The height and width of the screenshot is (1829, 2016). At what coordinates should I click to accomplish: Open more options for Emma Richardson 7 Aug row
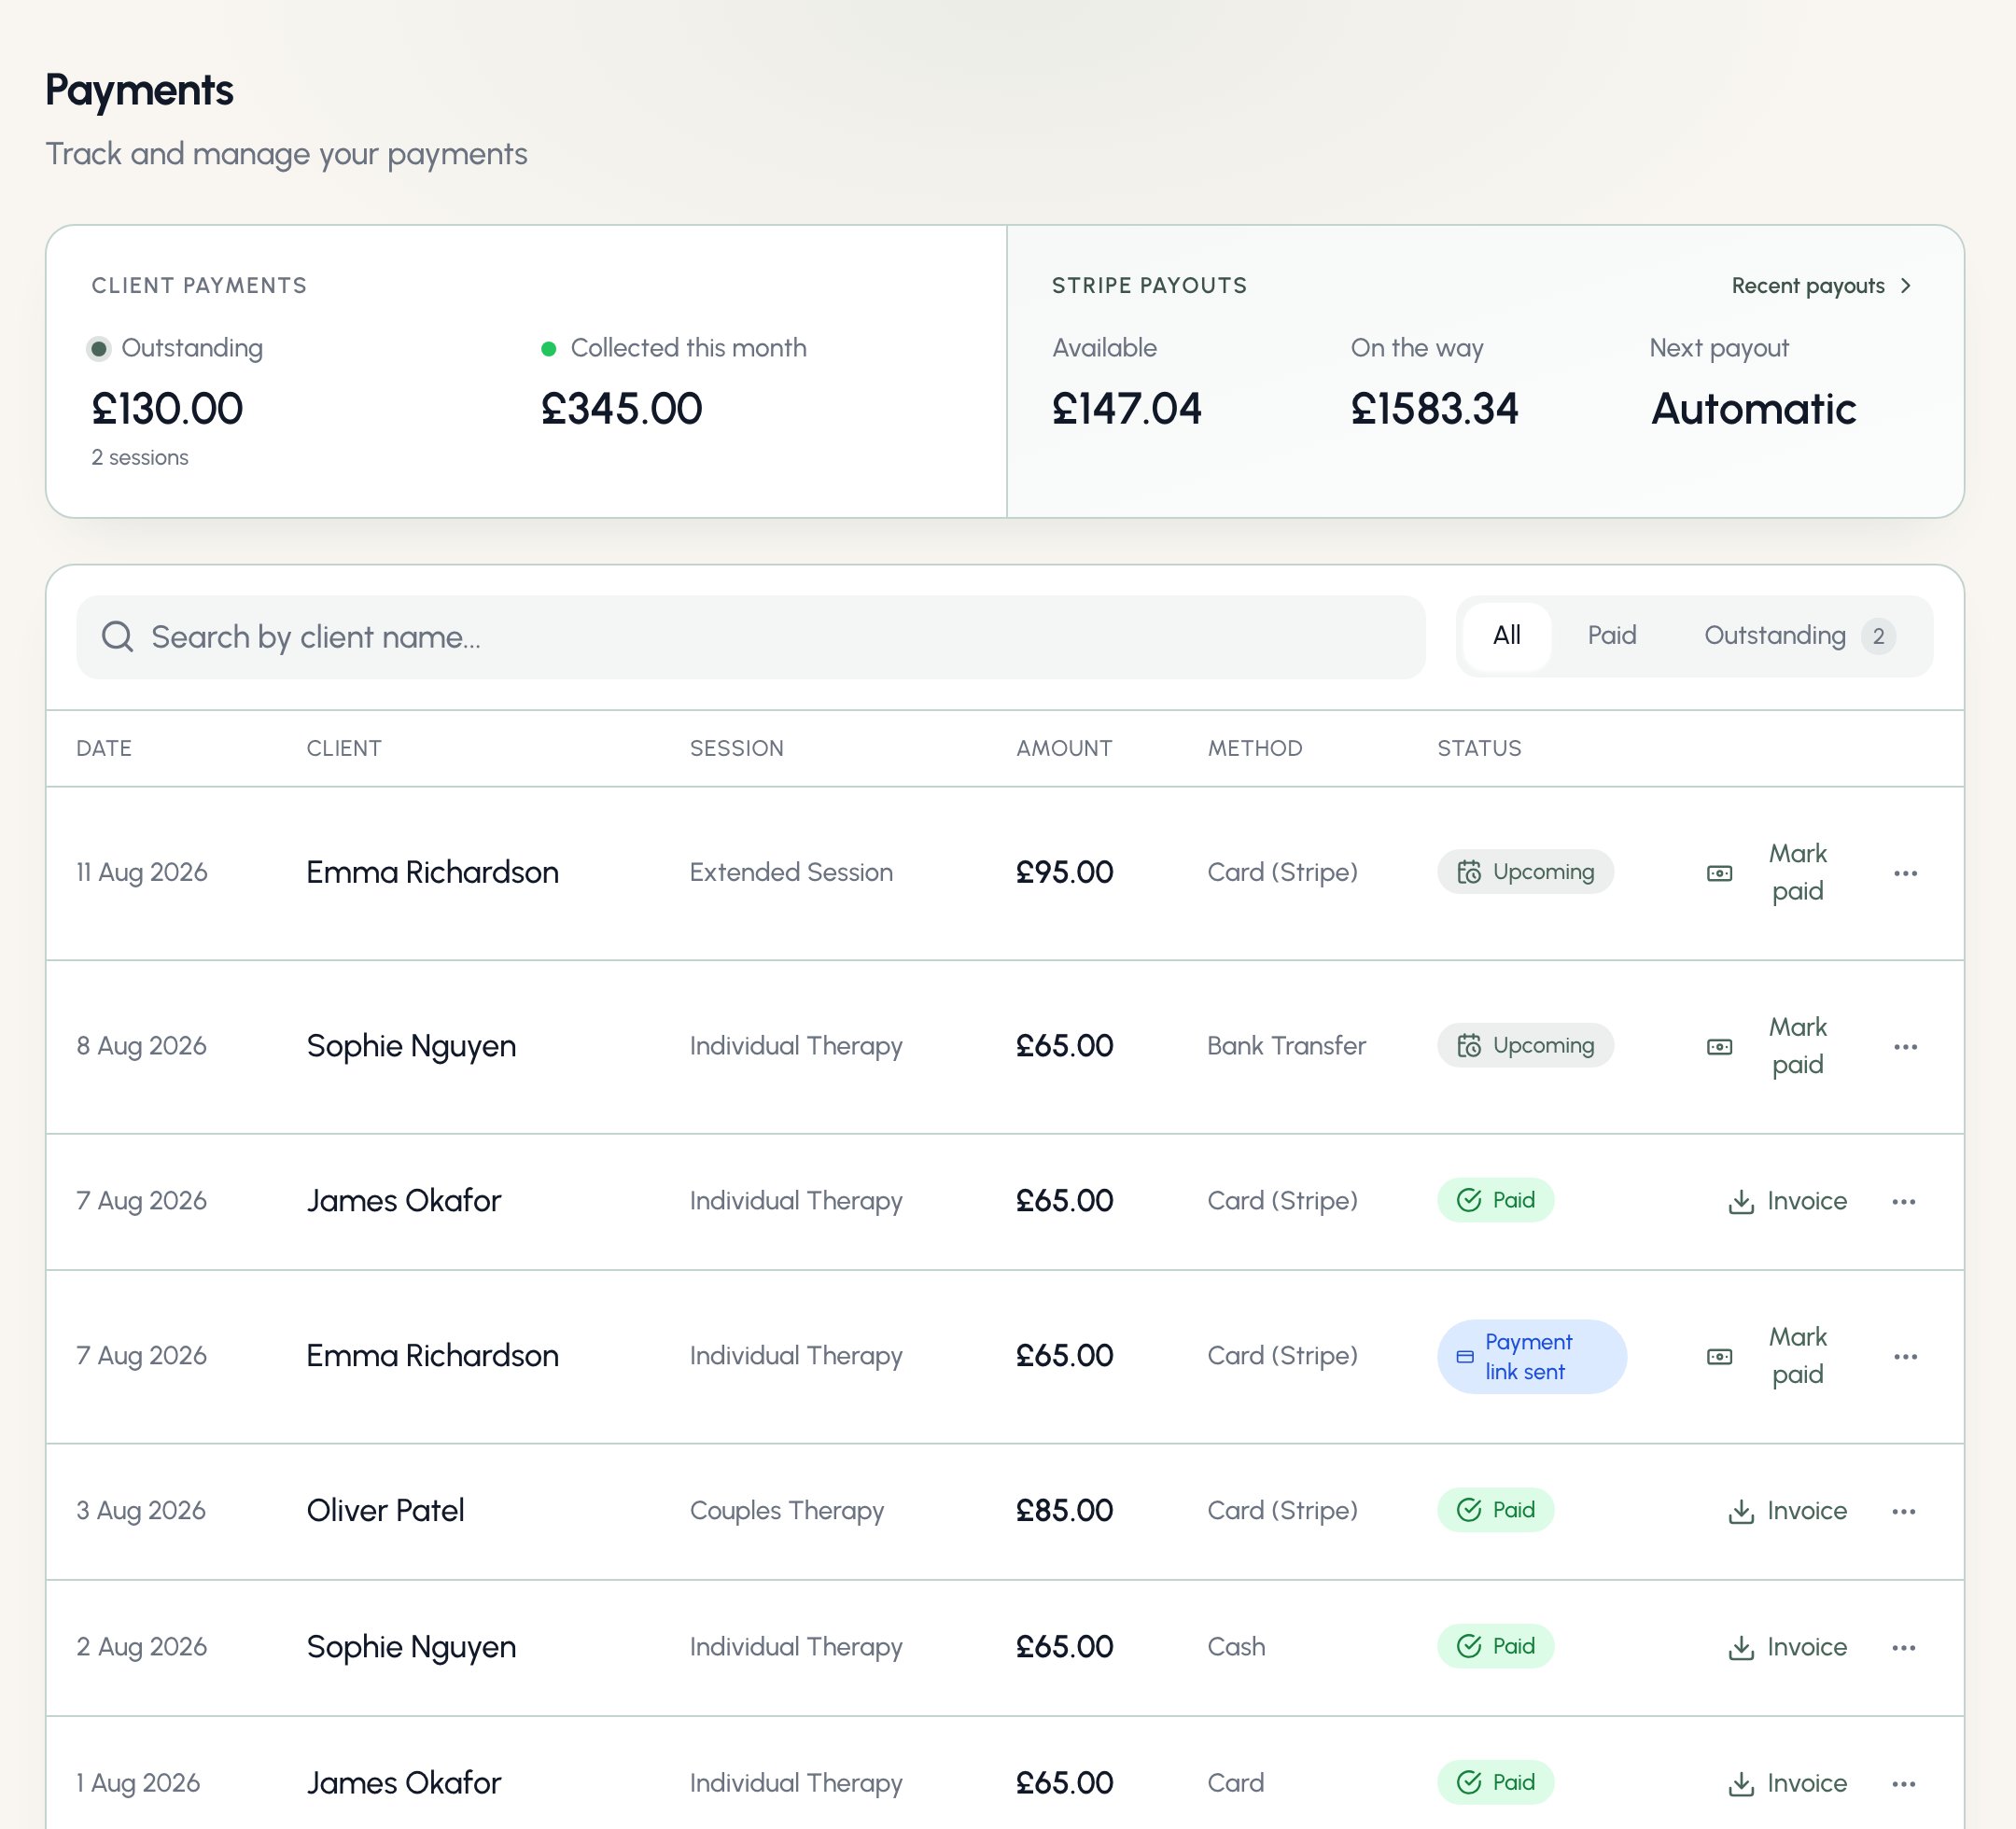pyautogui.click(x=1905, y=1357)
